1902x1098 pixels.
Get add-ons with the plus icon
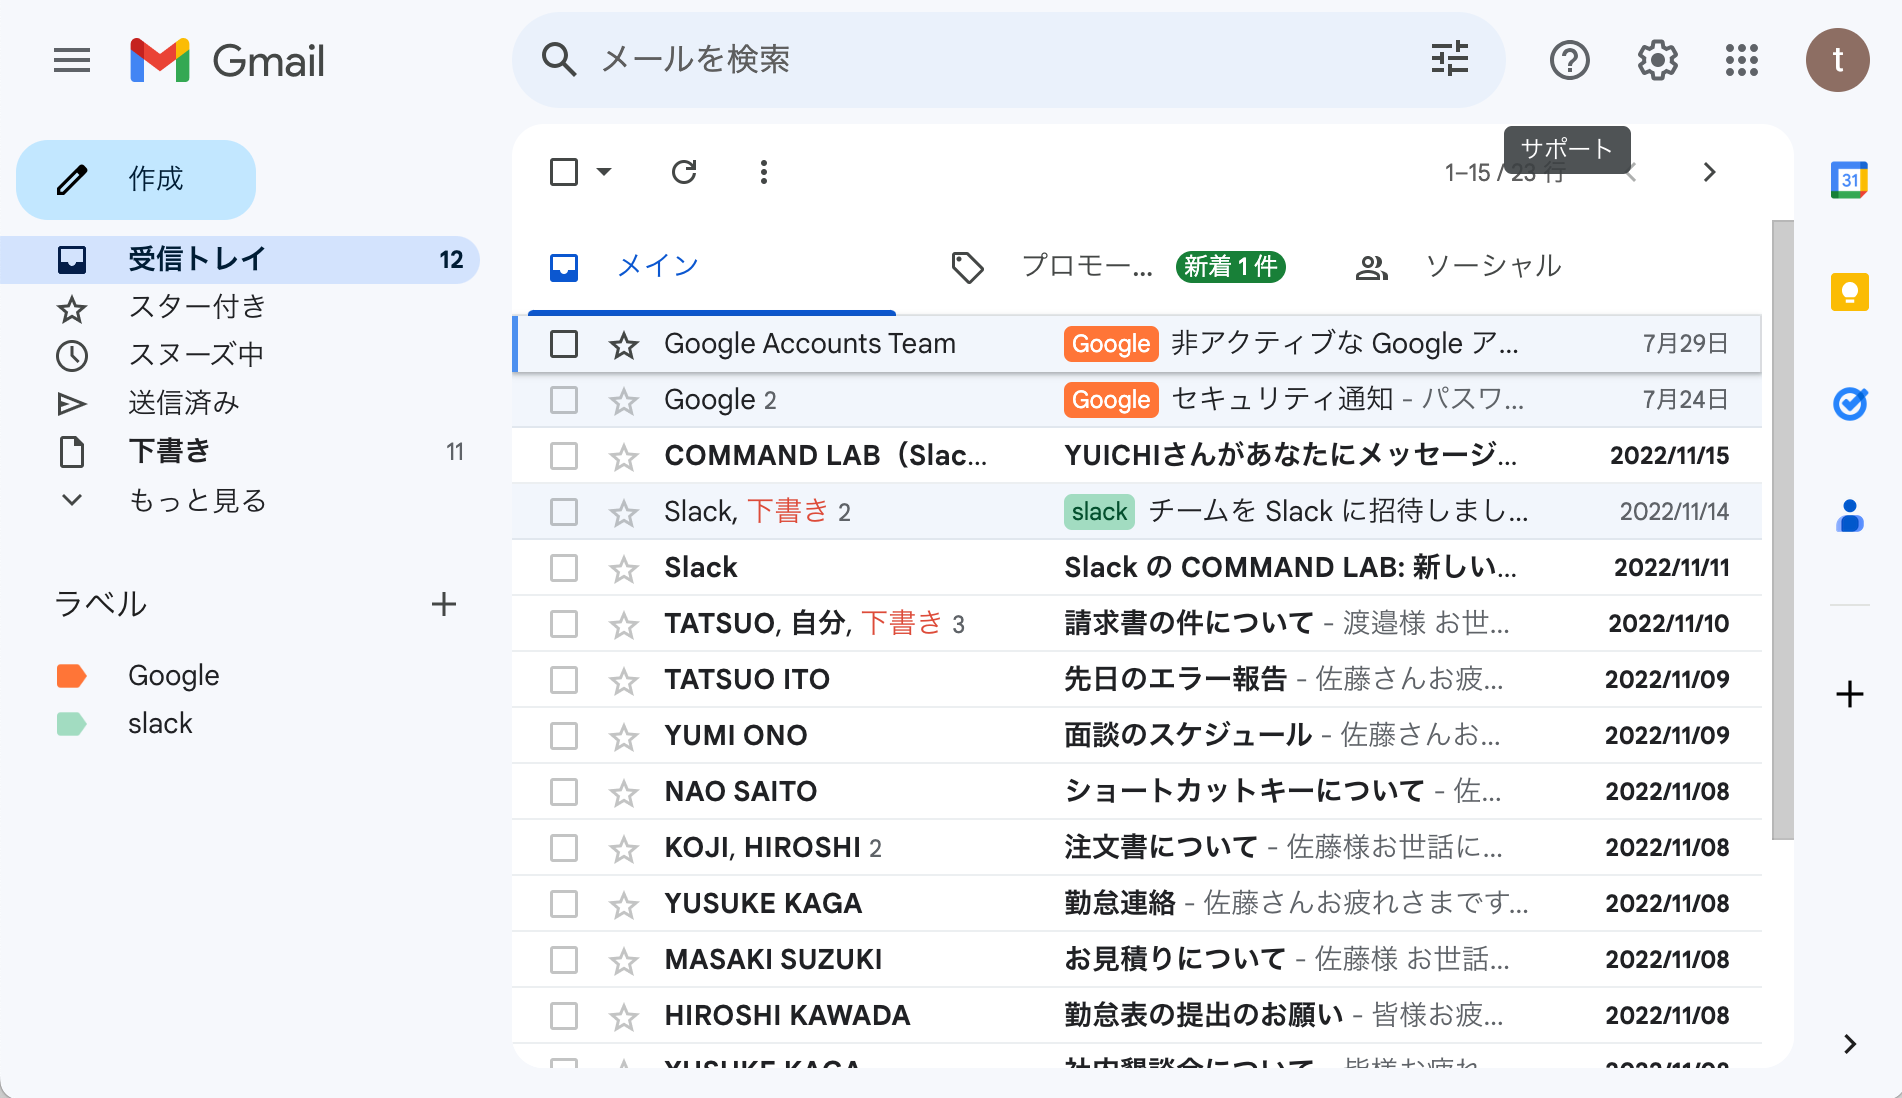pos(1850,694)
